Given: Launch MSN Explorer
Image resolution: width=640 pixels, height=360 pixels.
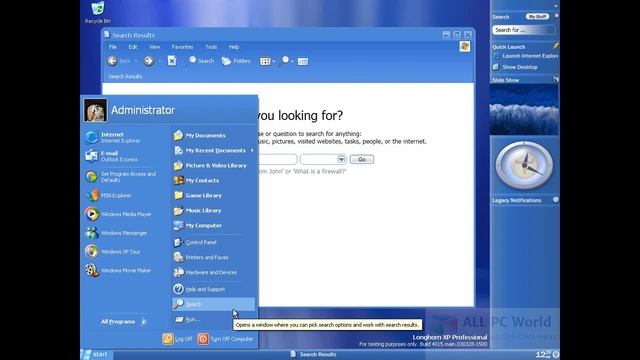Looking at the screenshot, I should click(109, 196).
